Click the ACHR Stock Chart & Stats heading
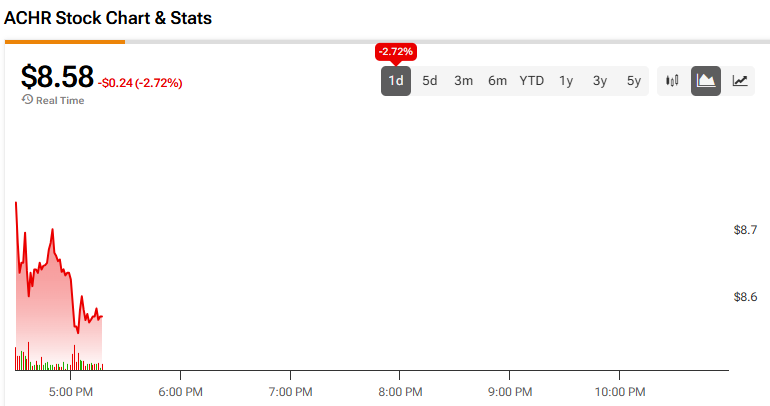770x406 pixels. click(108, 19)
